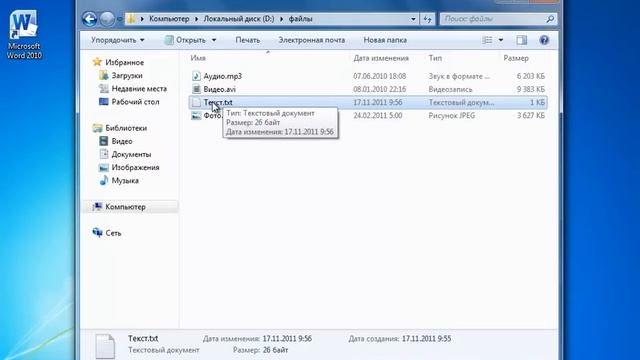Open Загрузки in the navigation pane
640x360 pixels.
click(127, 76)
